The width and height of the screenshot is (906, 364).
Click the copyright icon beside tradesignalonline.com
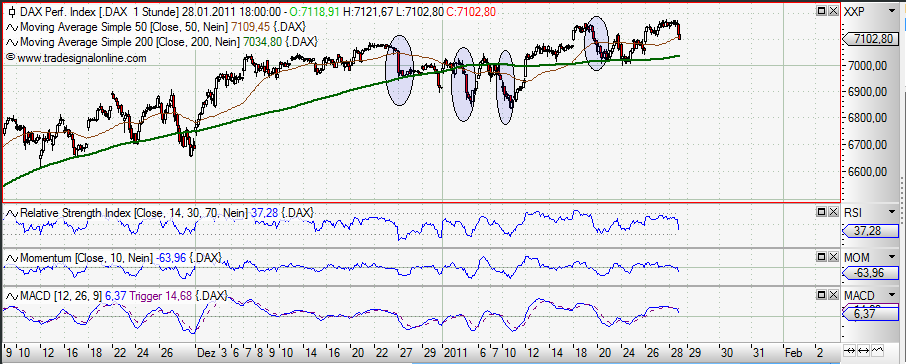tap(10, 58)
